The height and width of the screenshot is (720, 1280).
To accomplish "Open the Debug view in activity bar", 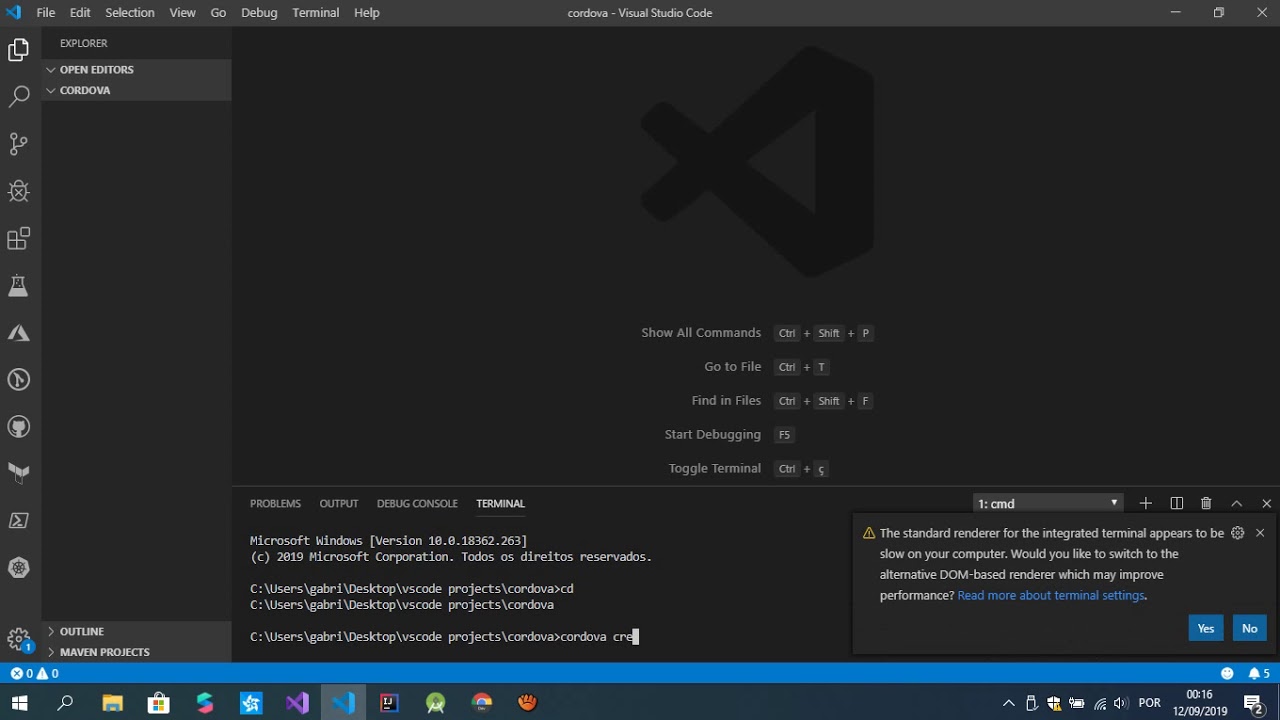I will [19, 191].
